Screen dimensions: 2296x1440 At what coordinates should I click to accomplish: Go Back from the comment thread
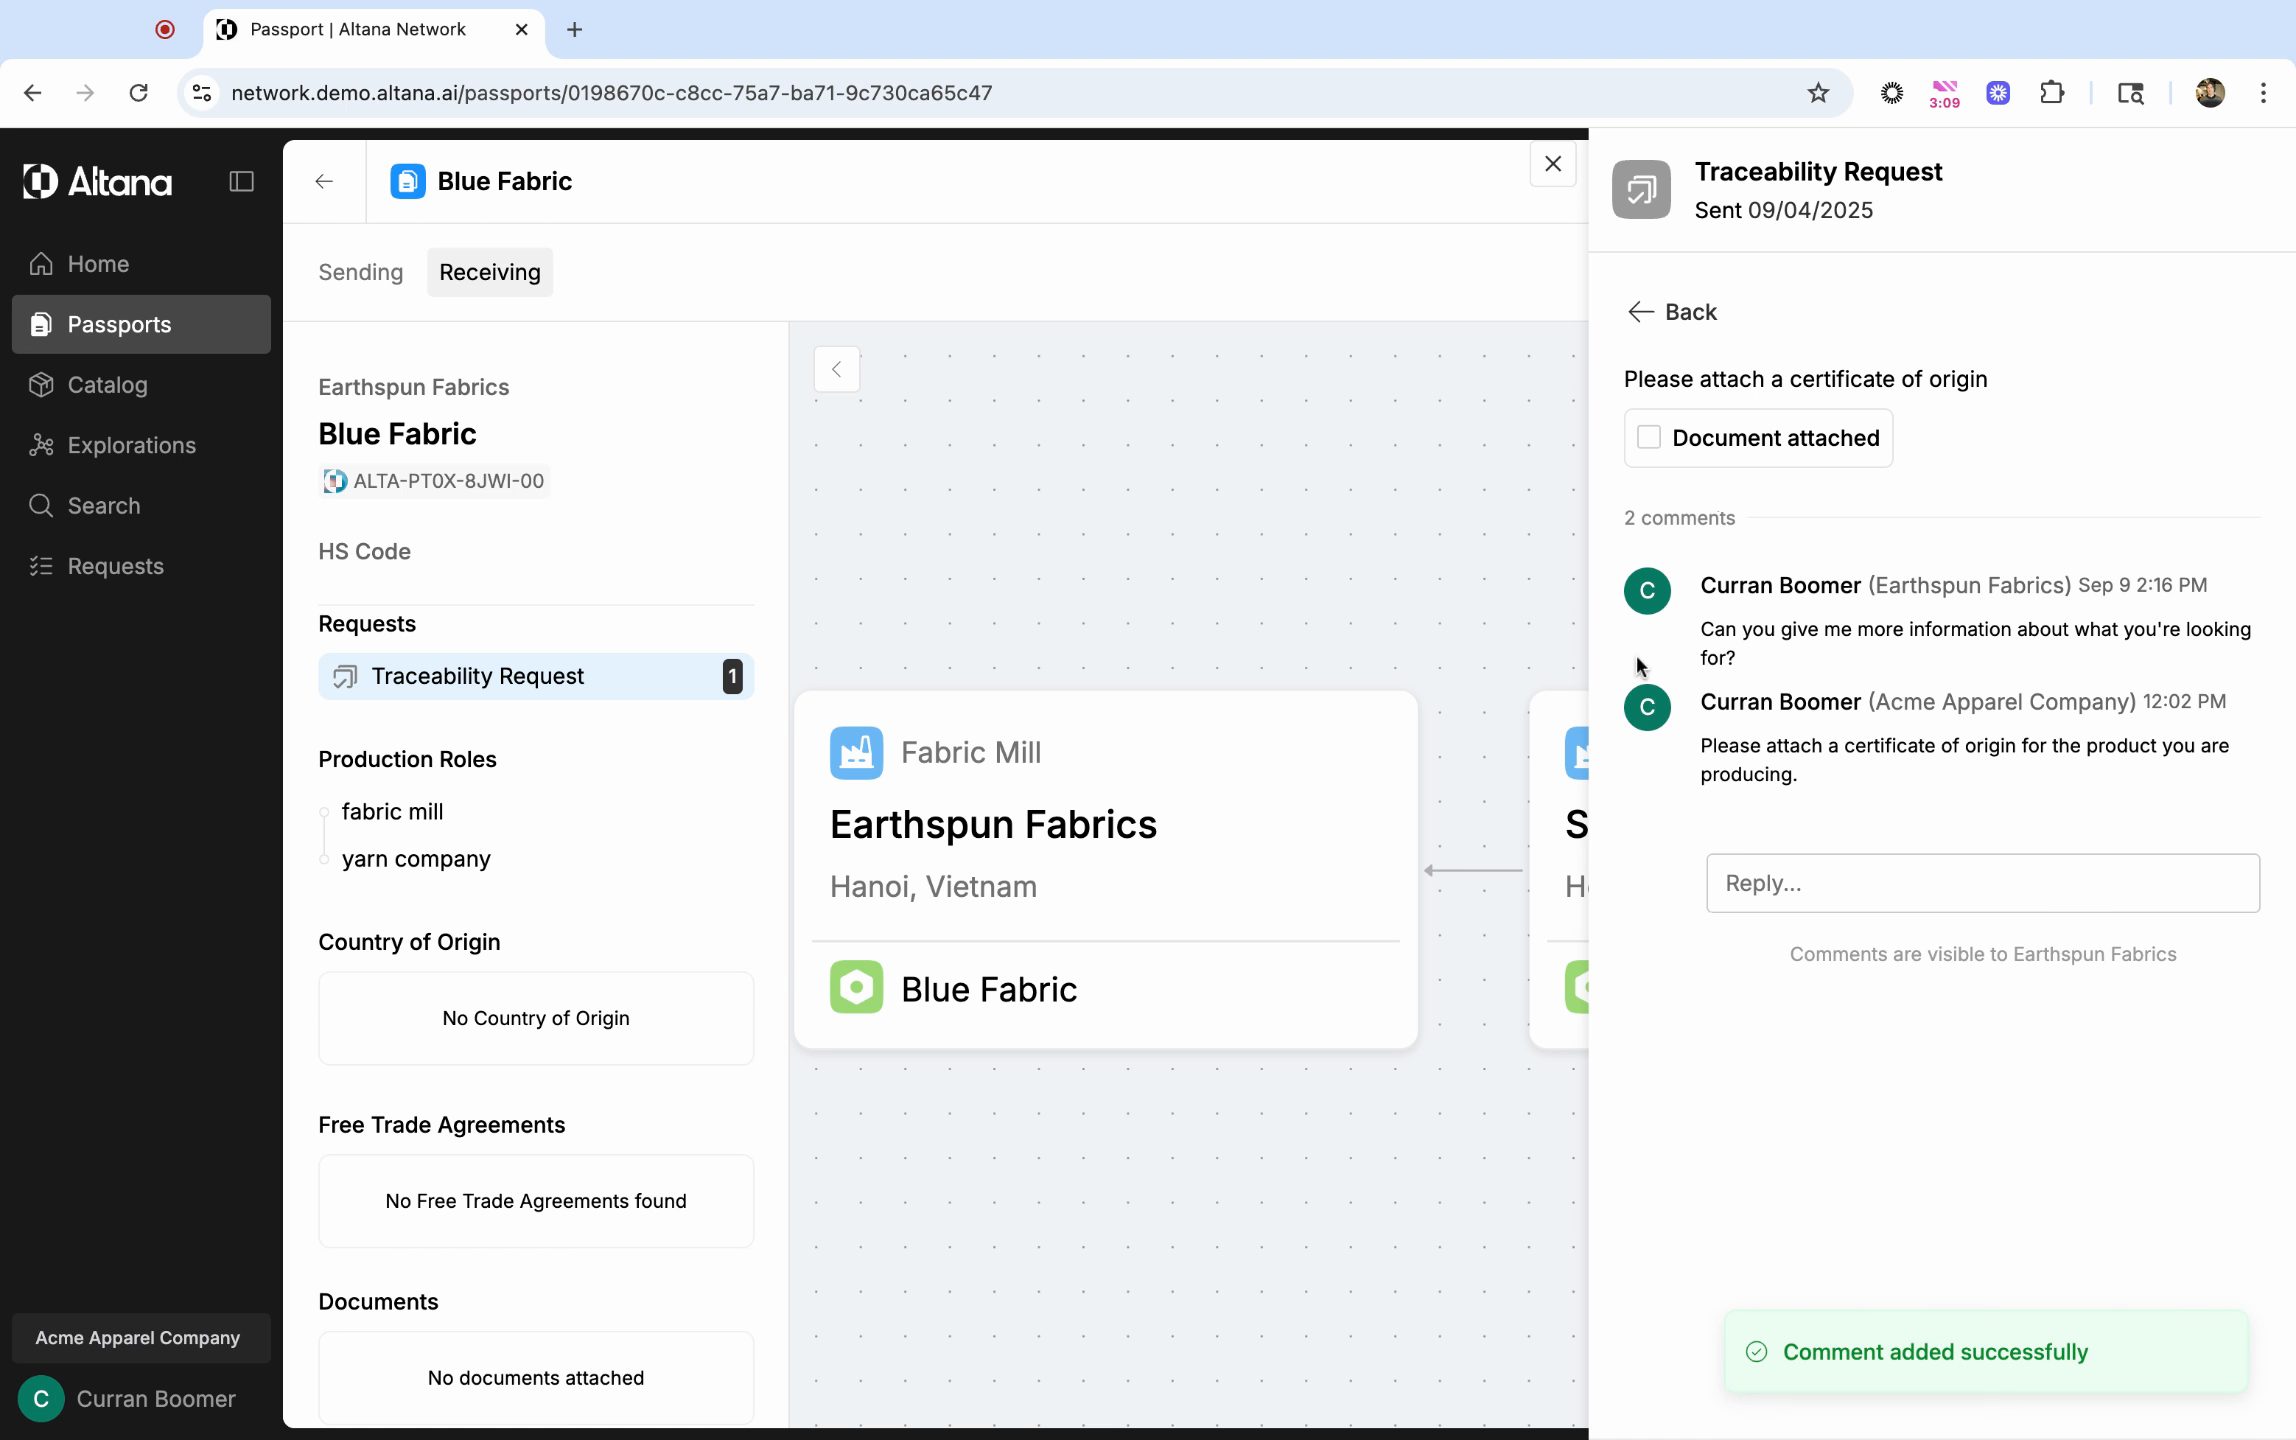1672,312
